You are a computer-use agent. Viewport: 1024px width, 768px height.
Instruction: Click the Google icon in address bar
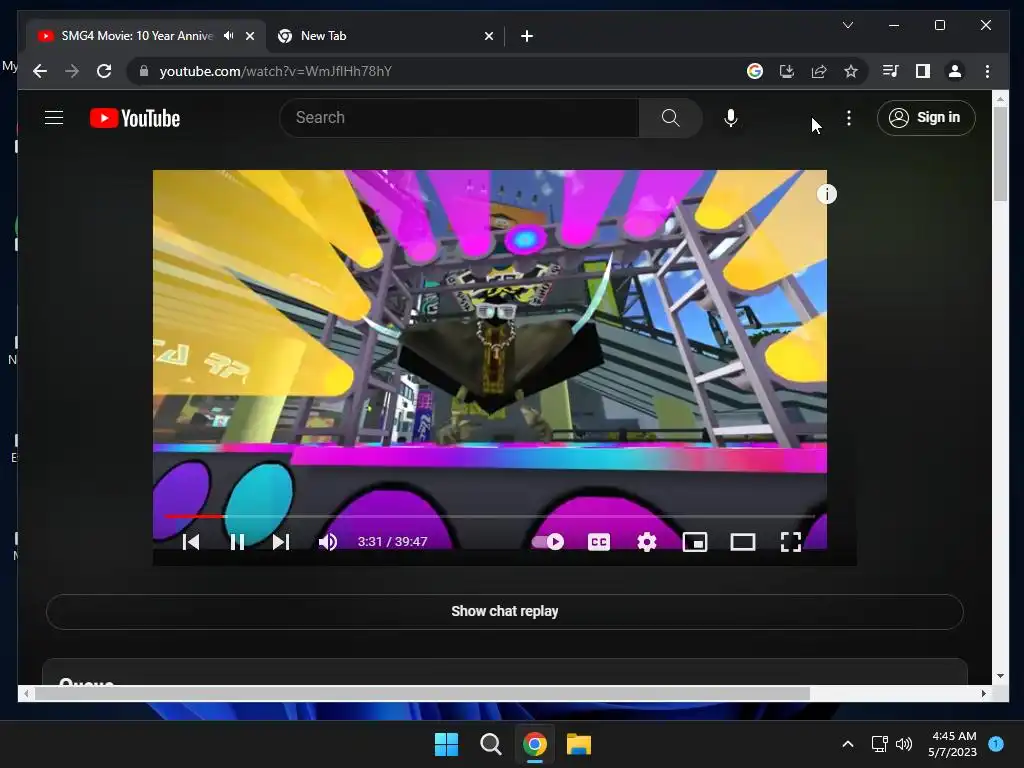pos(754,71)
